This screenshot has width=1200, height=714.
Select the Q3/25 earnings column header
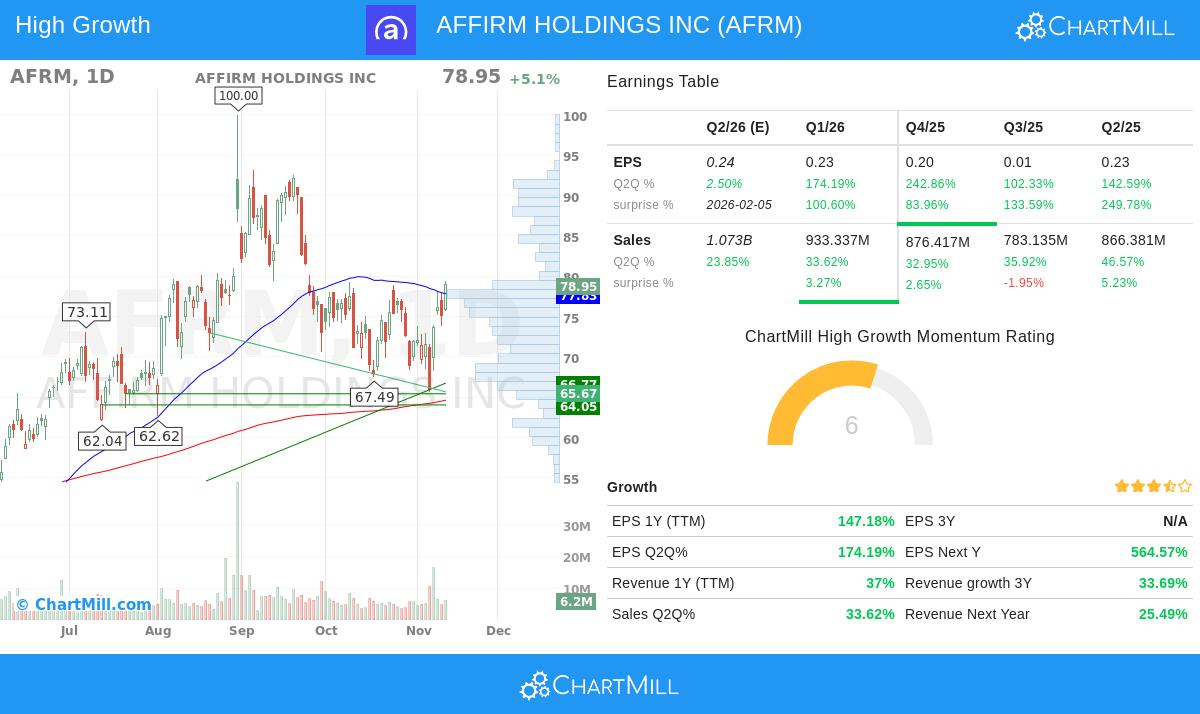tap(1023, 127)
